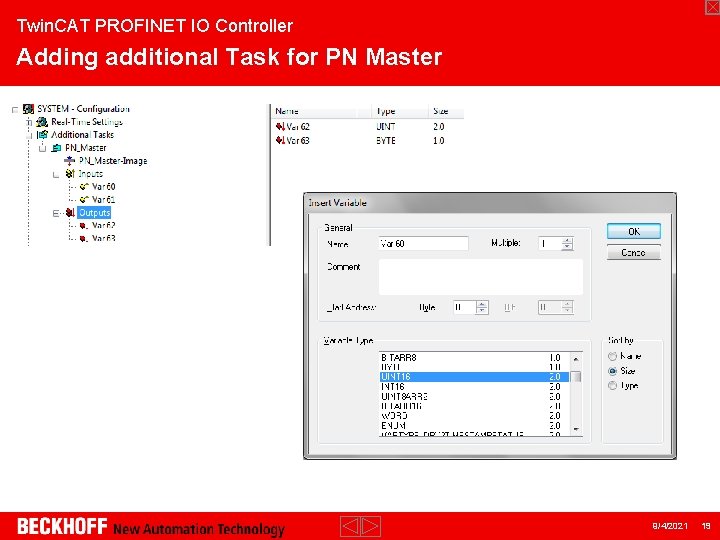The width and height of the screenshot is (720, 540).
Task: Click the Inputs folder icon
Action: pyautogui.click(x=70, y=174)
